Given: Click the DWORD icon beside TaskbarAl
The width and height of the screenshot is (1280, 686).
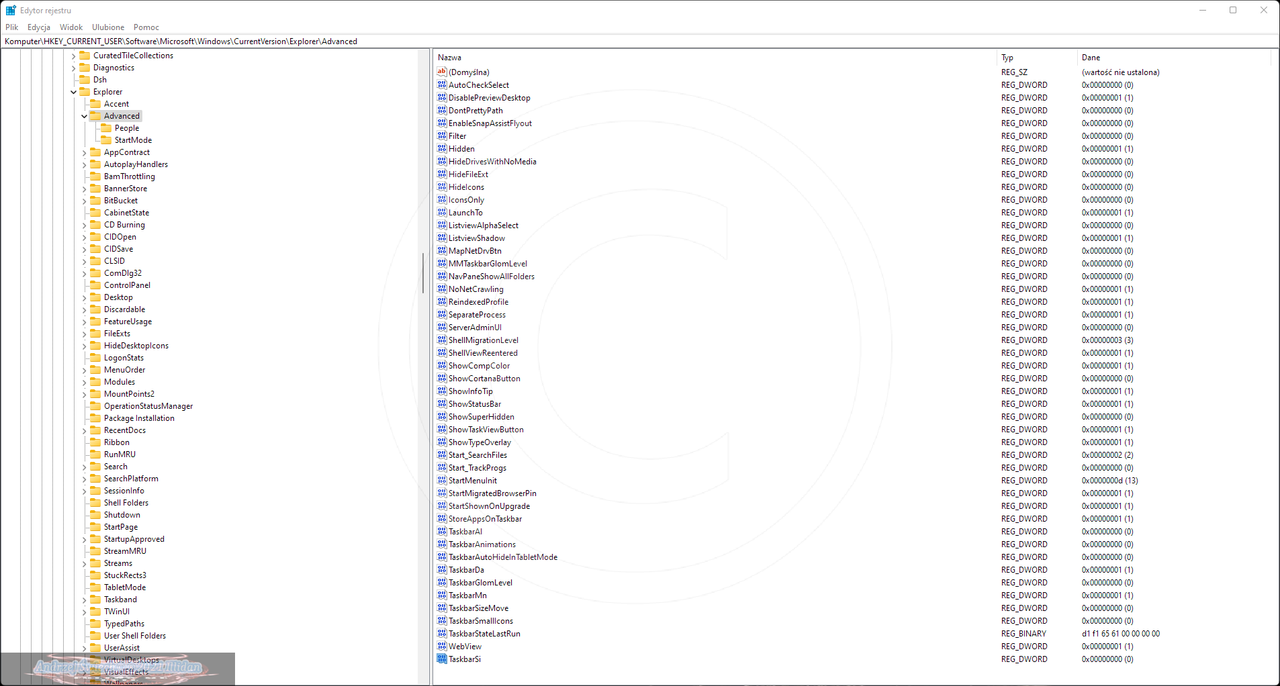Looking at the screenshot, I should click(x=441, y=532).
